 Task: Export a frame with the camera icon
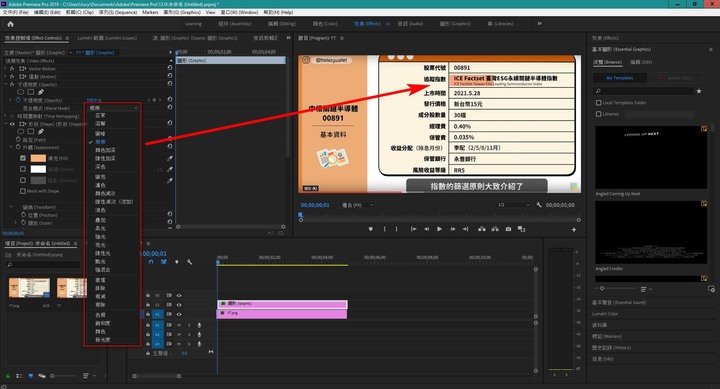pyautogui.click(x=508, y=229)
